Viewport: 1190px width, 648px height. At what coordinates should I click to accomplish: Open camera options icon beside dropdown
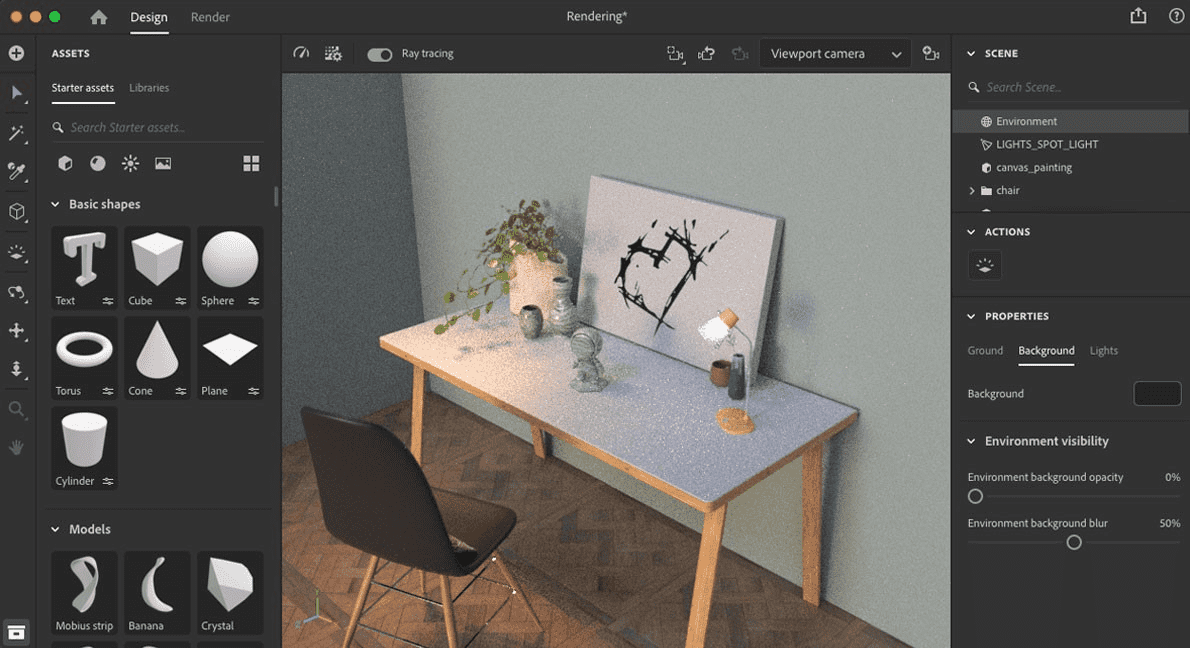coord(930,53)
